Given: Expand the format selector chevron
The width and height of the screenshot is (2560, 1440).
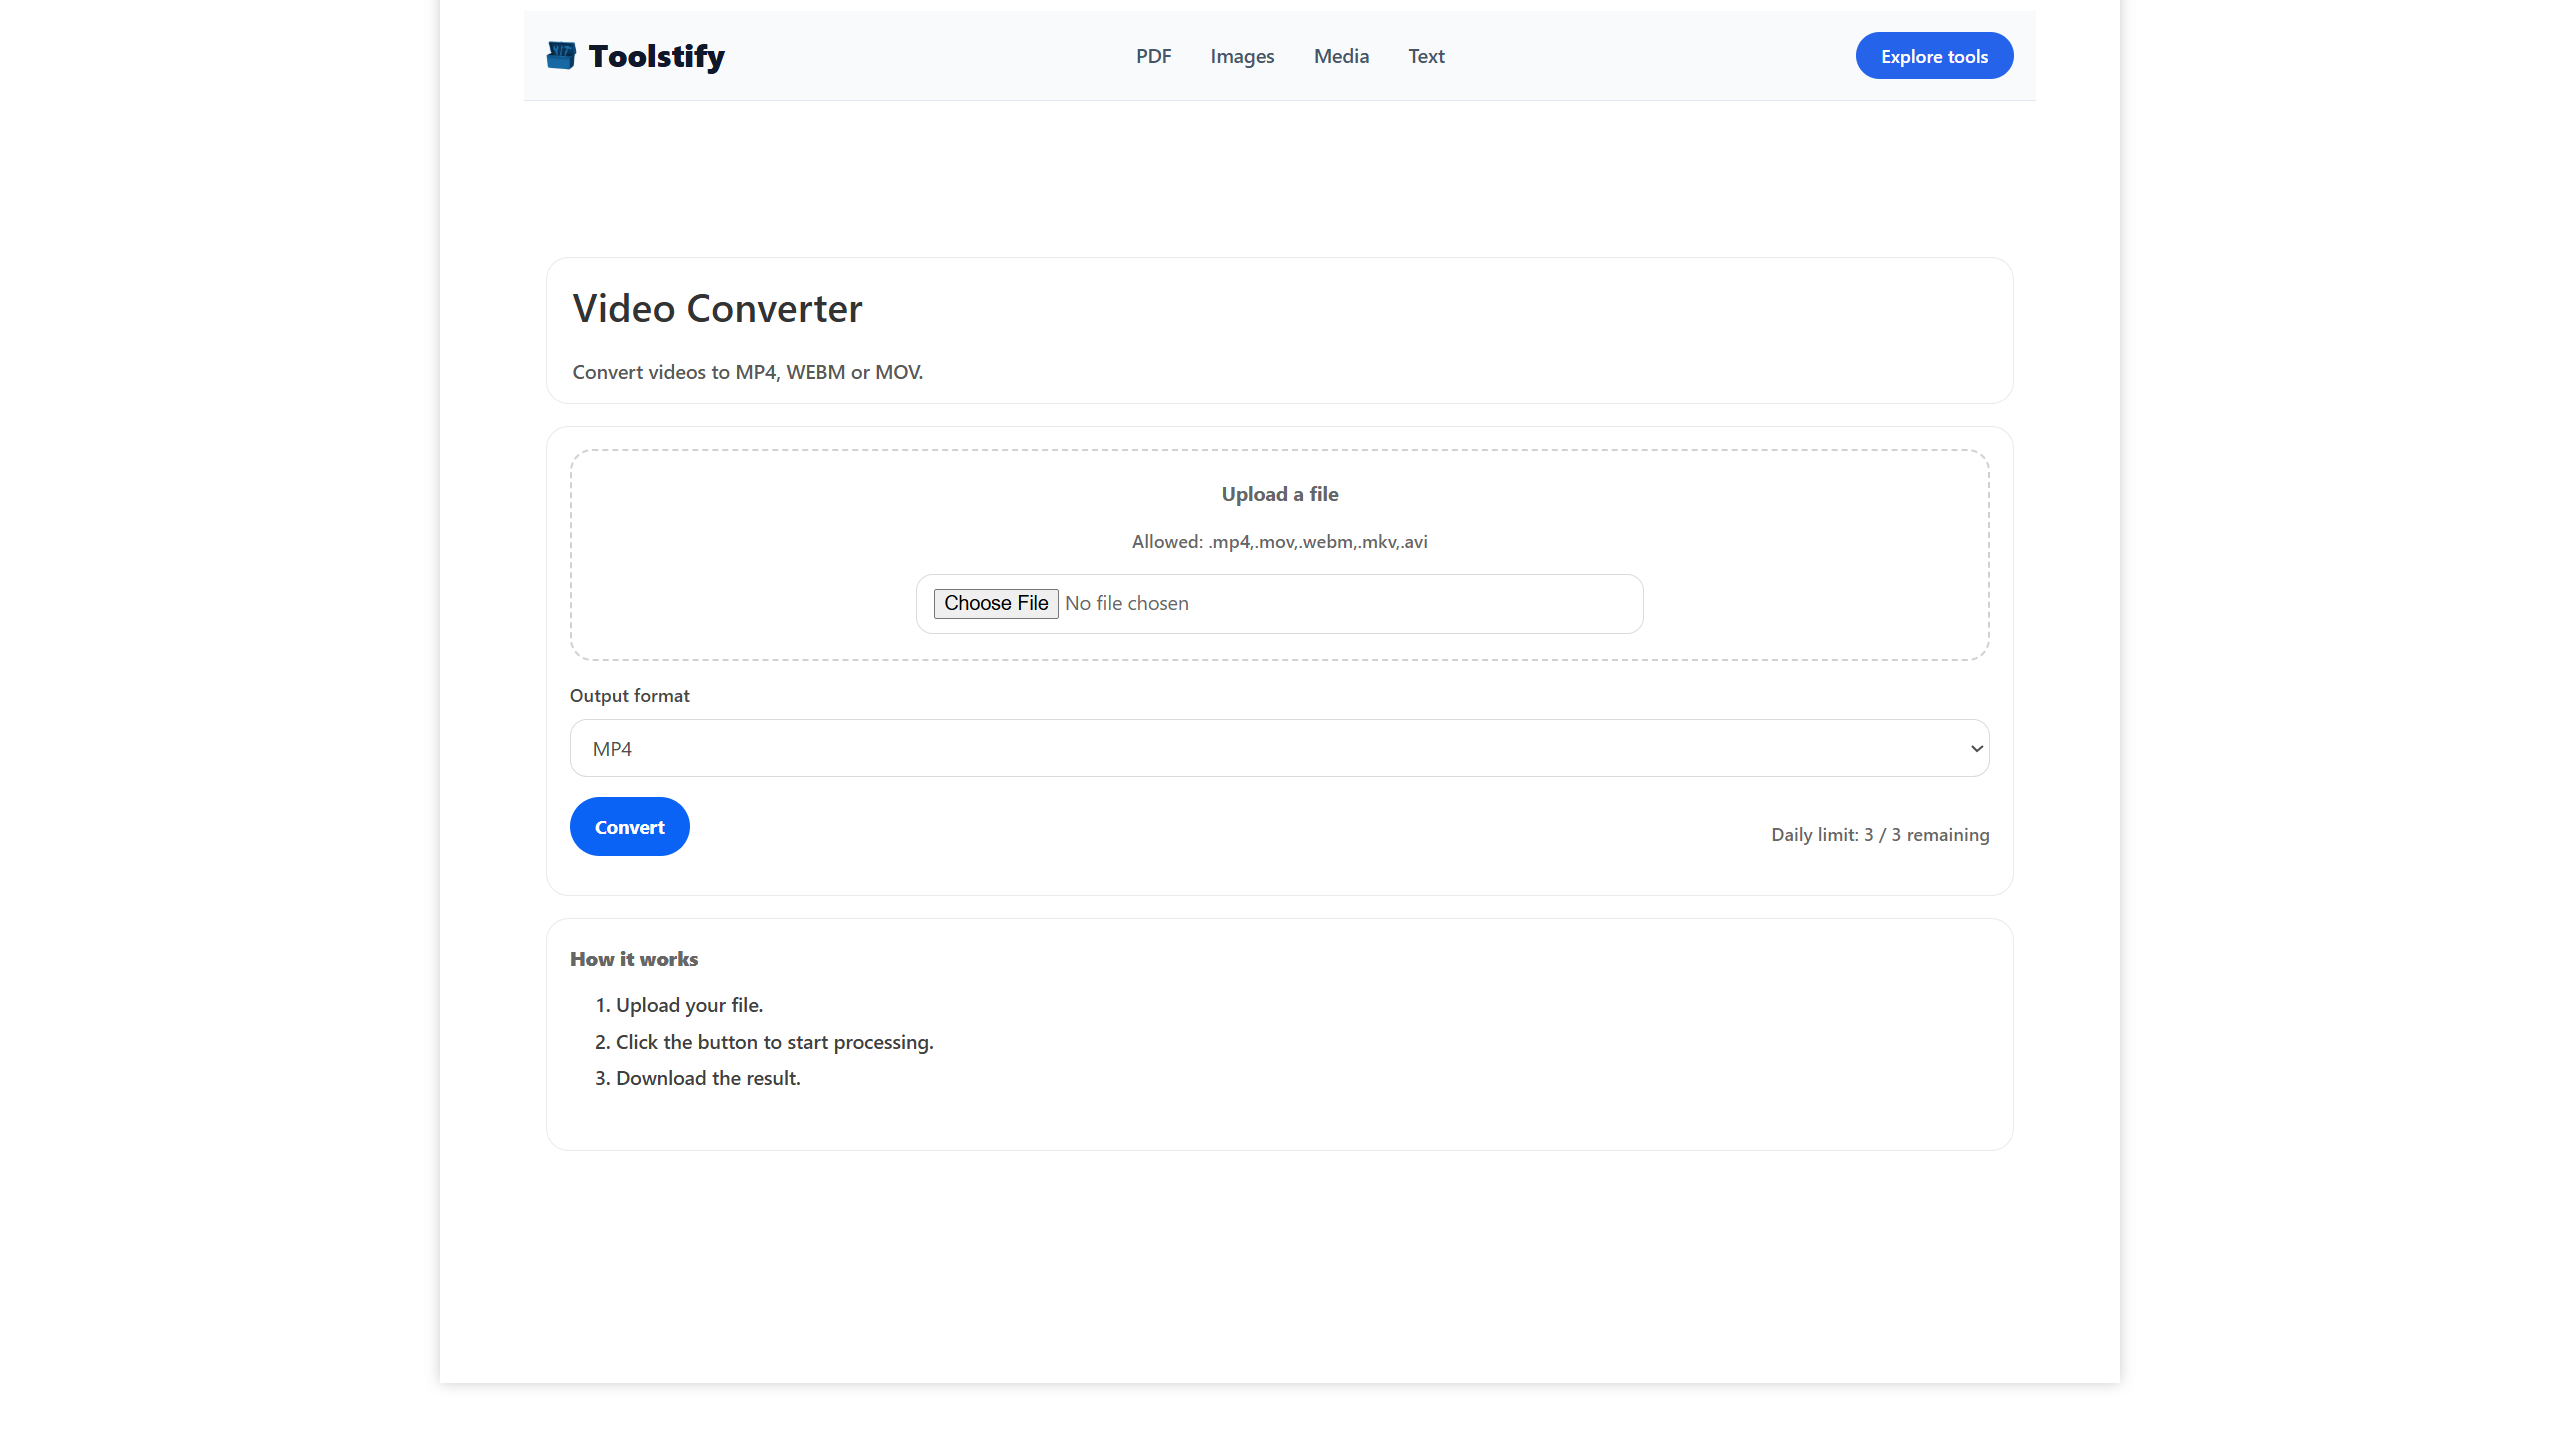Looking at the screenshot, I should pyautogui.click(x=1976, y=747).
